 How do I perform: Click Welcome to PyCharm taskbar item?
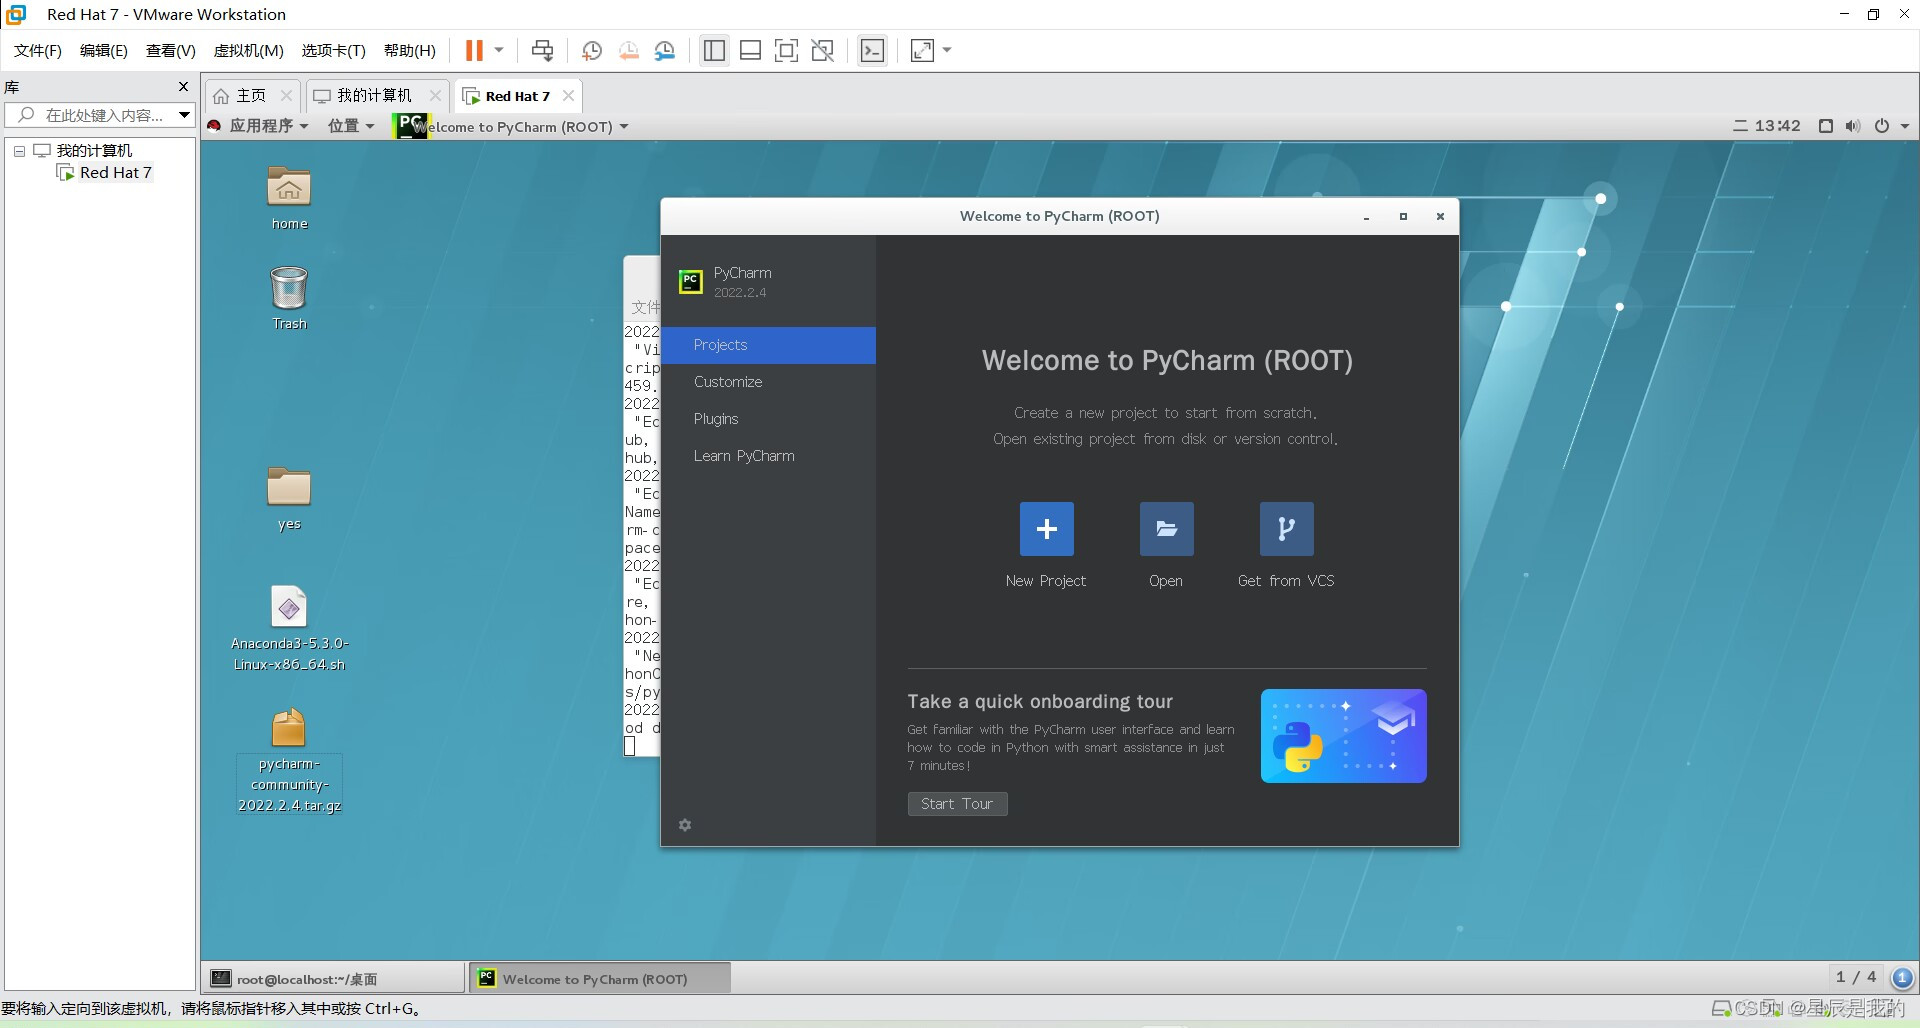point(599,979)
